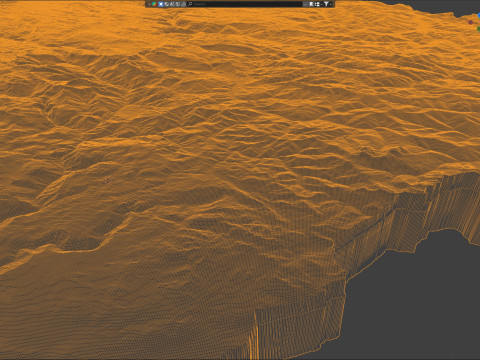Click the magnifier search icon in the top bar
The height and width of the screenshot is (360, 480).
(x=190, y=4)
